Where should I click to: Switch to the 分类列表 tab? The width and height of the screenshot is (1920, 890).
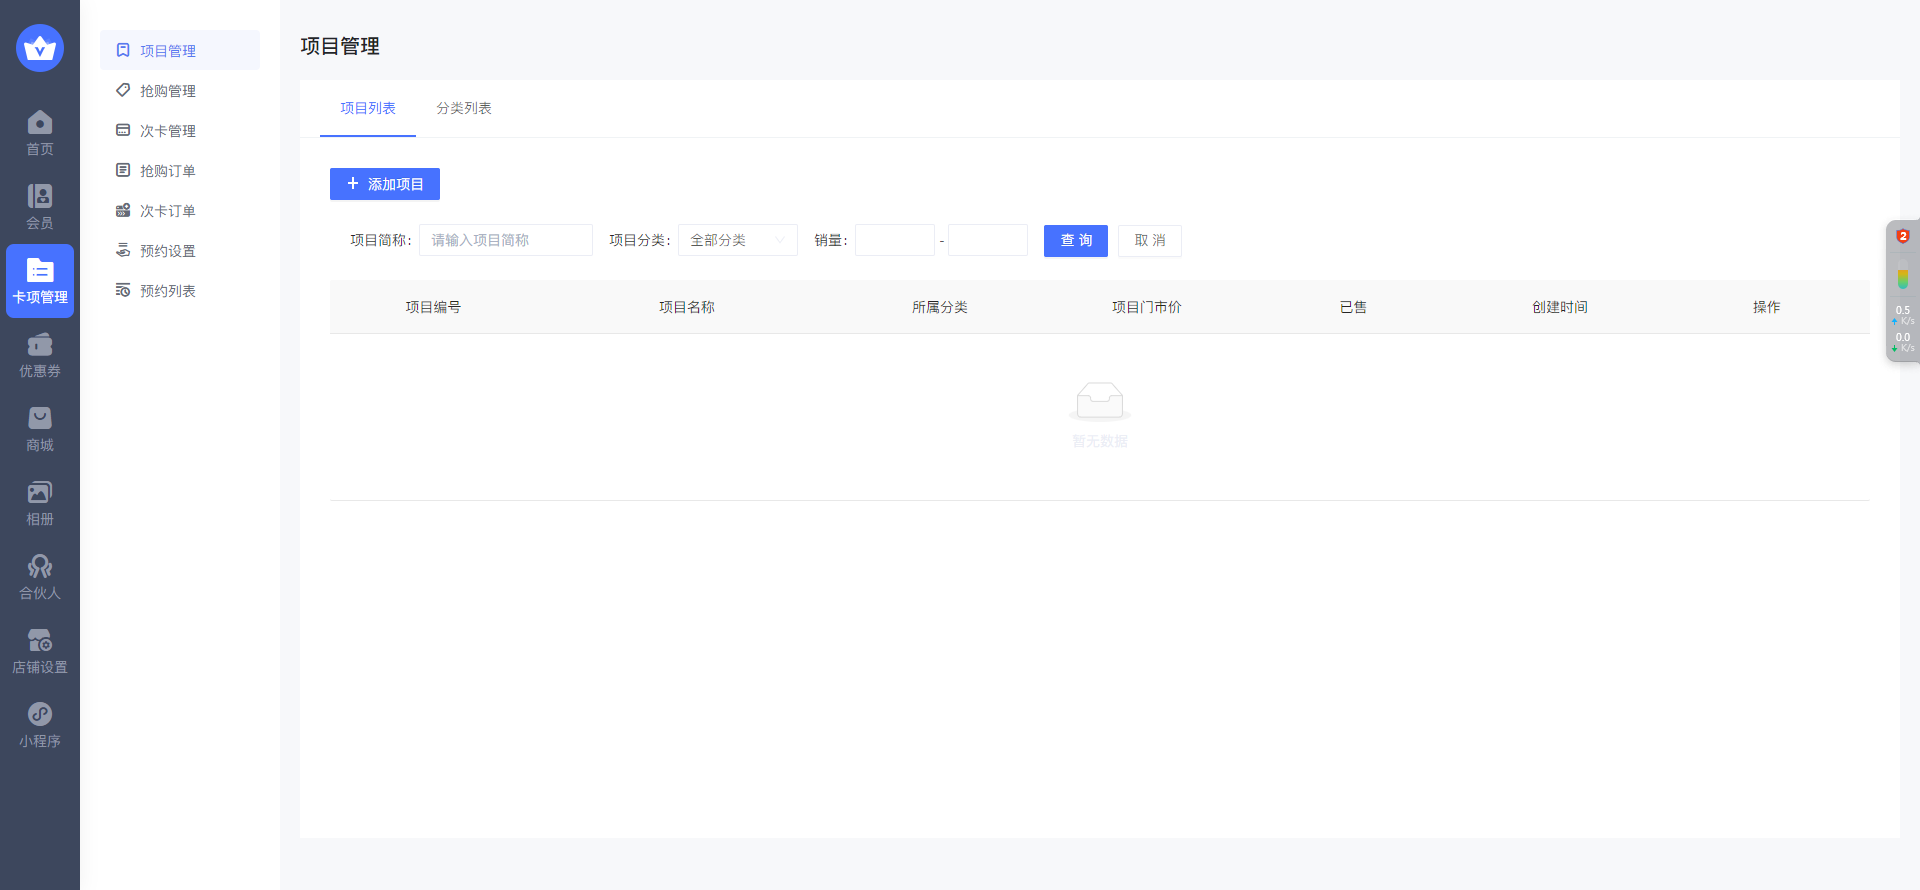tap(463, 108)
